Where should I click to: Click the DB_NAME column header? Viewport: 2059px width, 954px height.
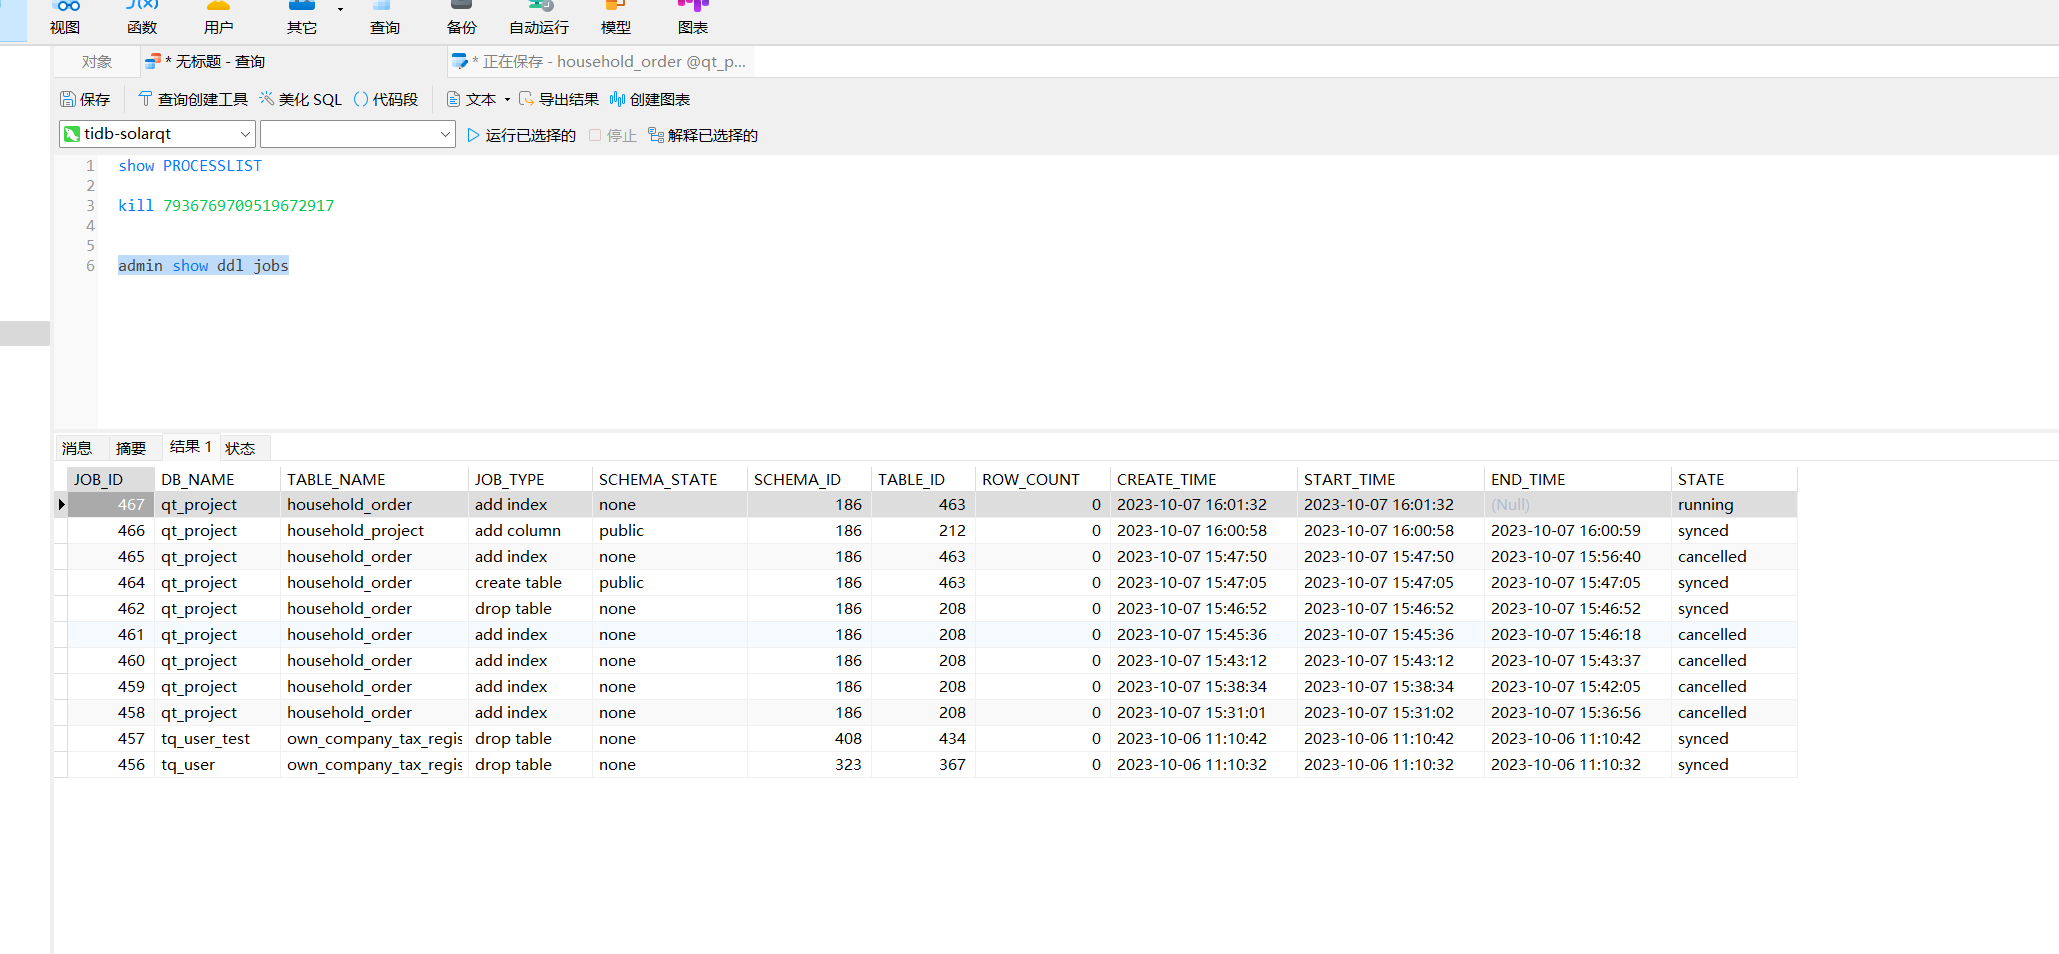pos(218,479)
